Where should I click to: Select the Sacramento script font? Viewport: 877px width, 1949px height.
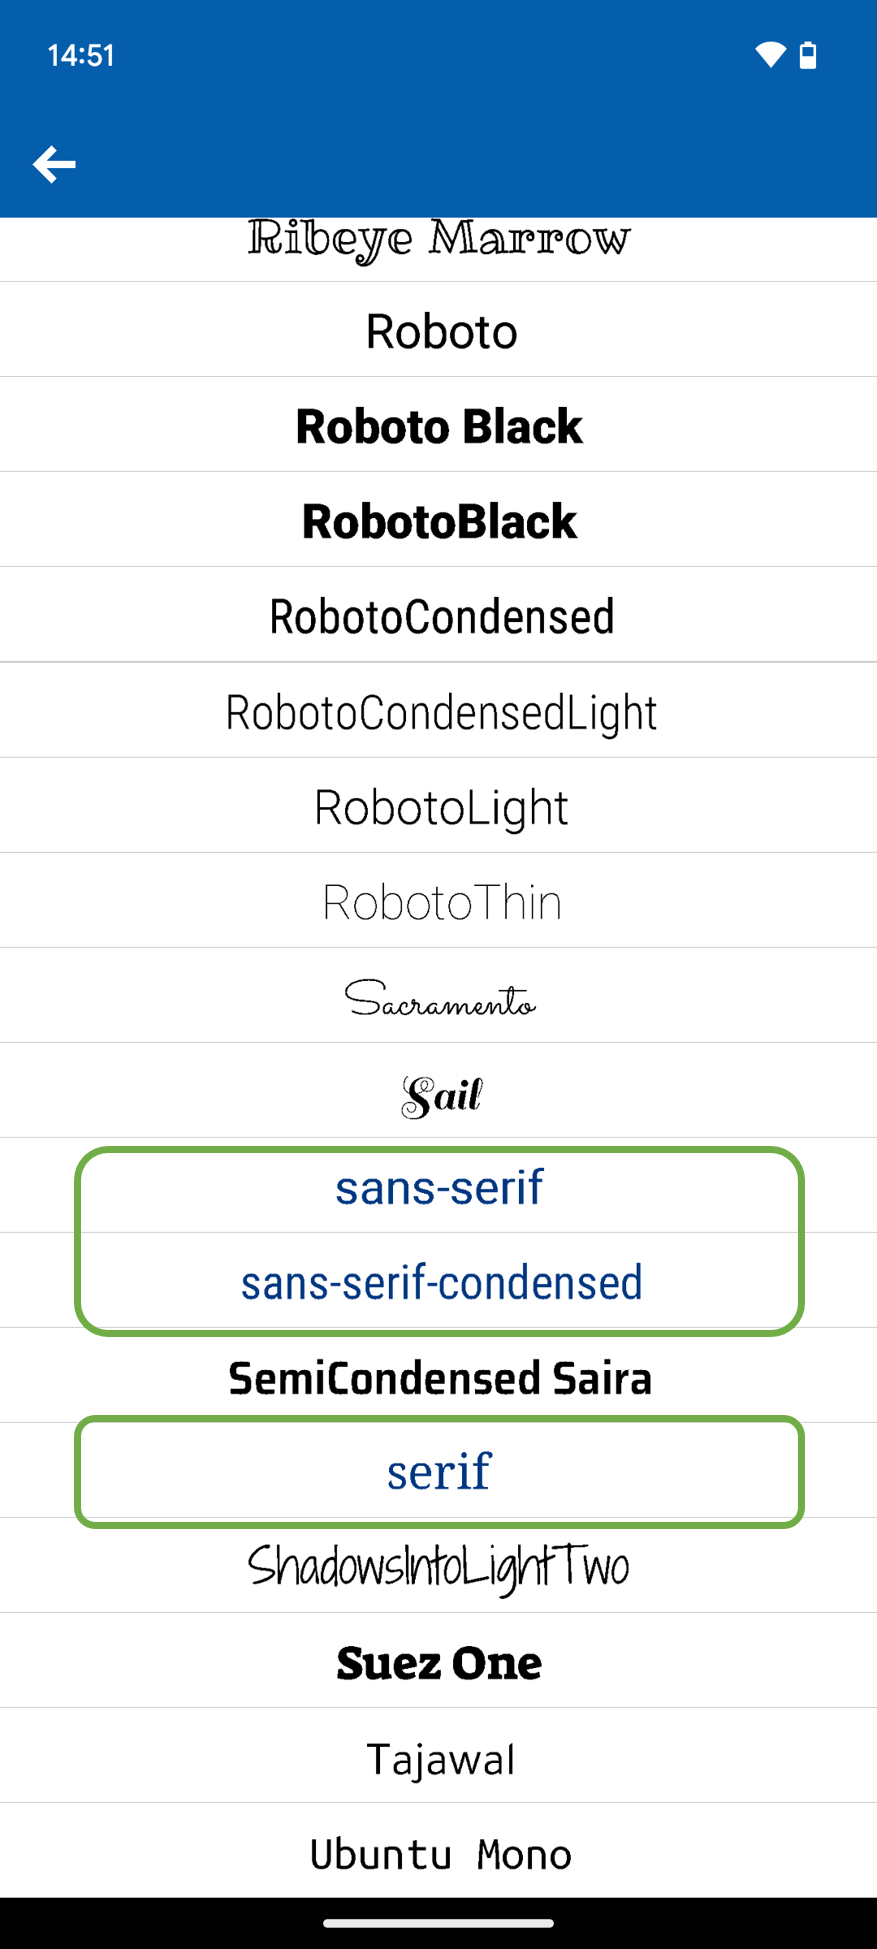click(440, 998)
